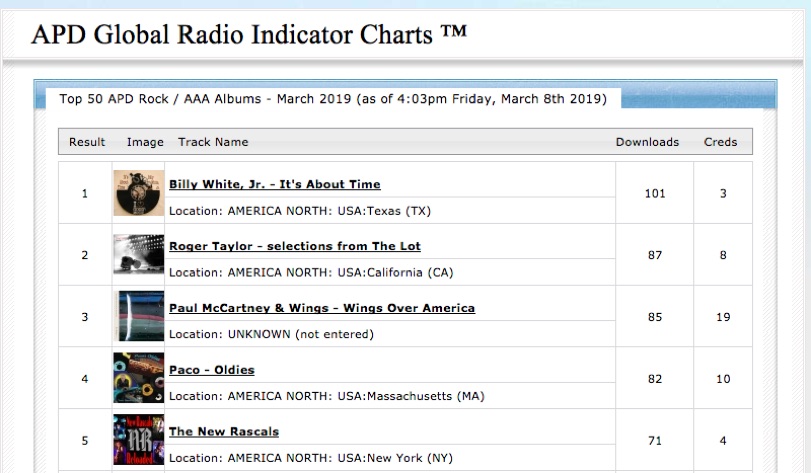Click The New Rascals album cover thumbnail

pyautogui.click(x=138, y=440)
